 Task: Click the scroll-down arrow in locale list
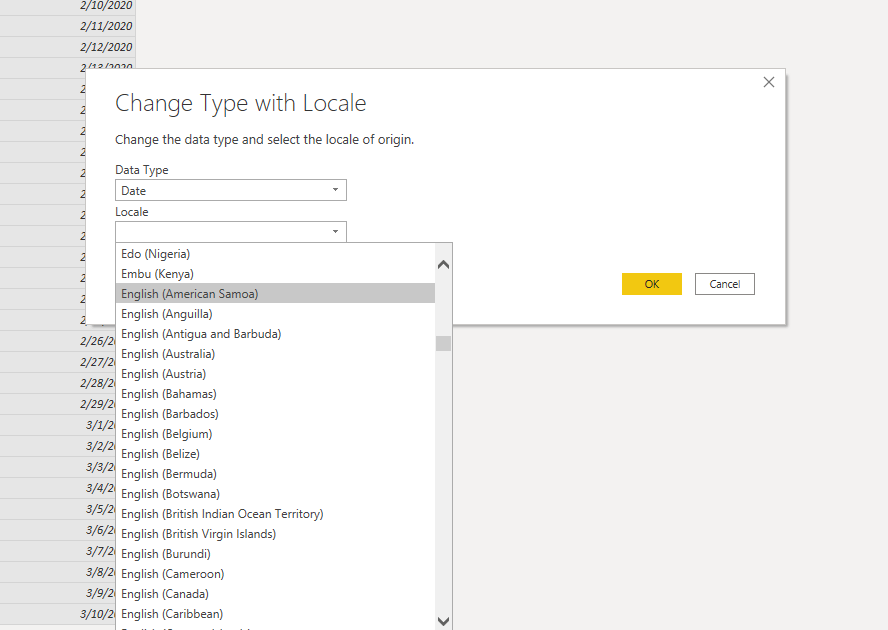click(x=443, y=621)
